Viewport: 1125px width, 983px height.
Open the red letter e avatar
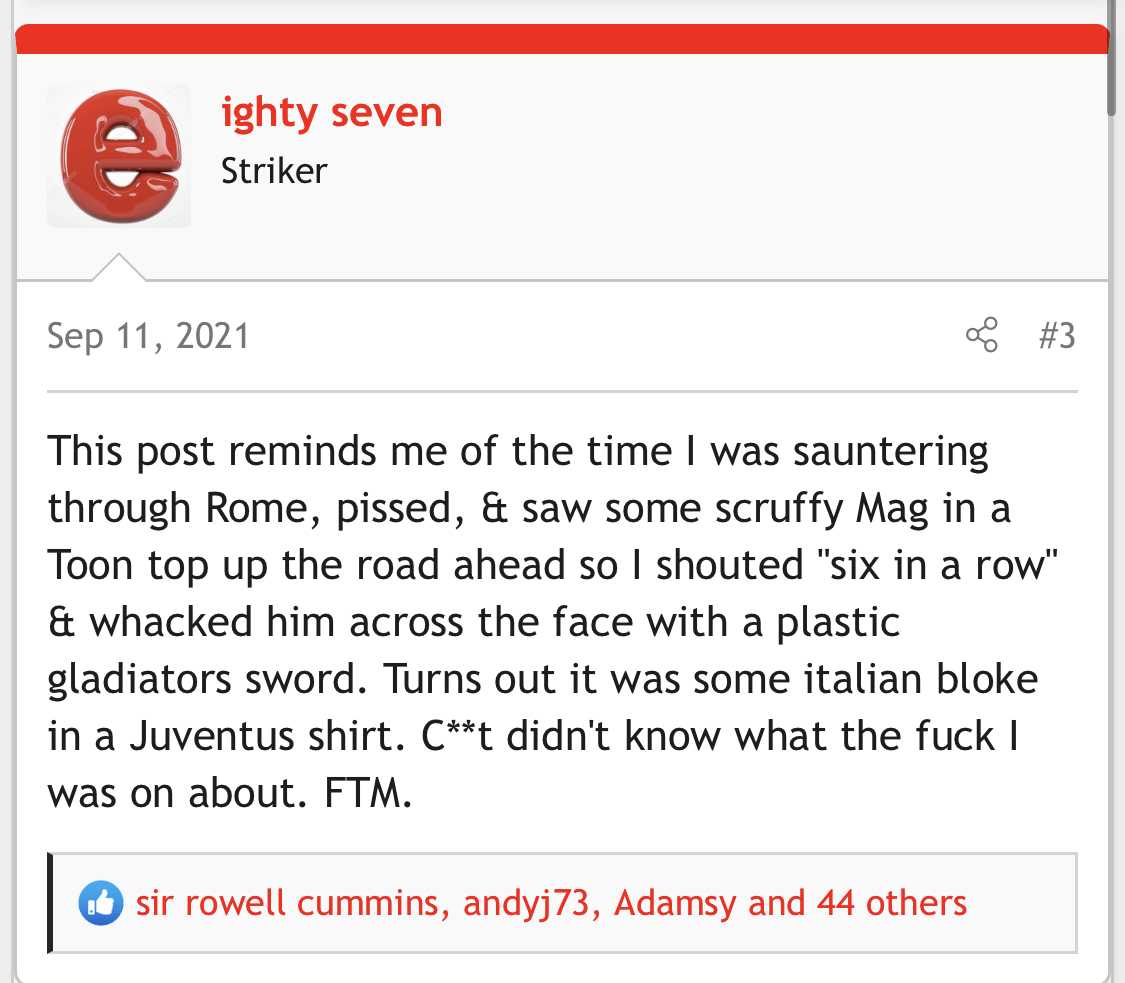click(119, 156)
